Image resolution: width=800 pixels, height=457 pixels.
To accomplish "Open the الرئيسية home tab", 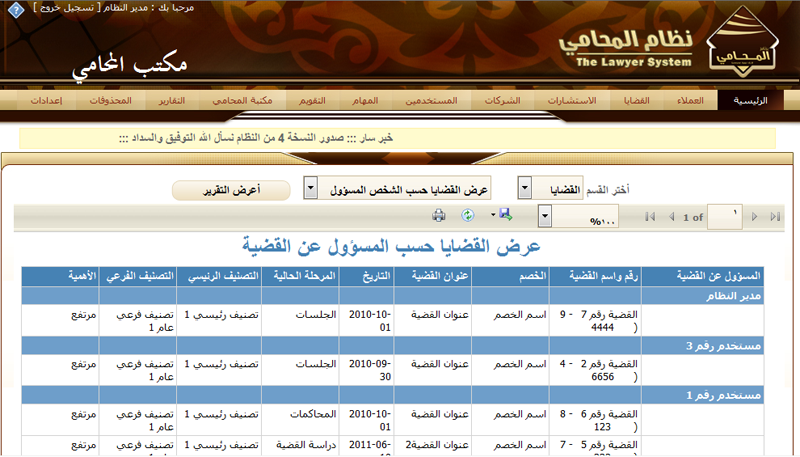I will [x=750, y=100].
